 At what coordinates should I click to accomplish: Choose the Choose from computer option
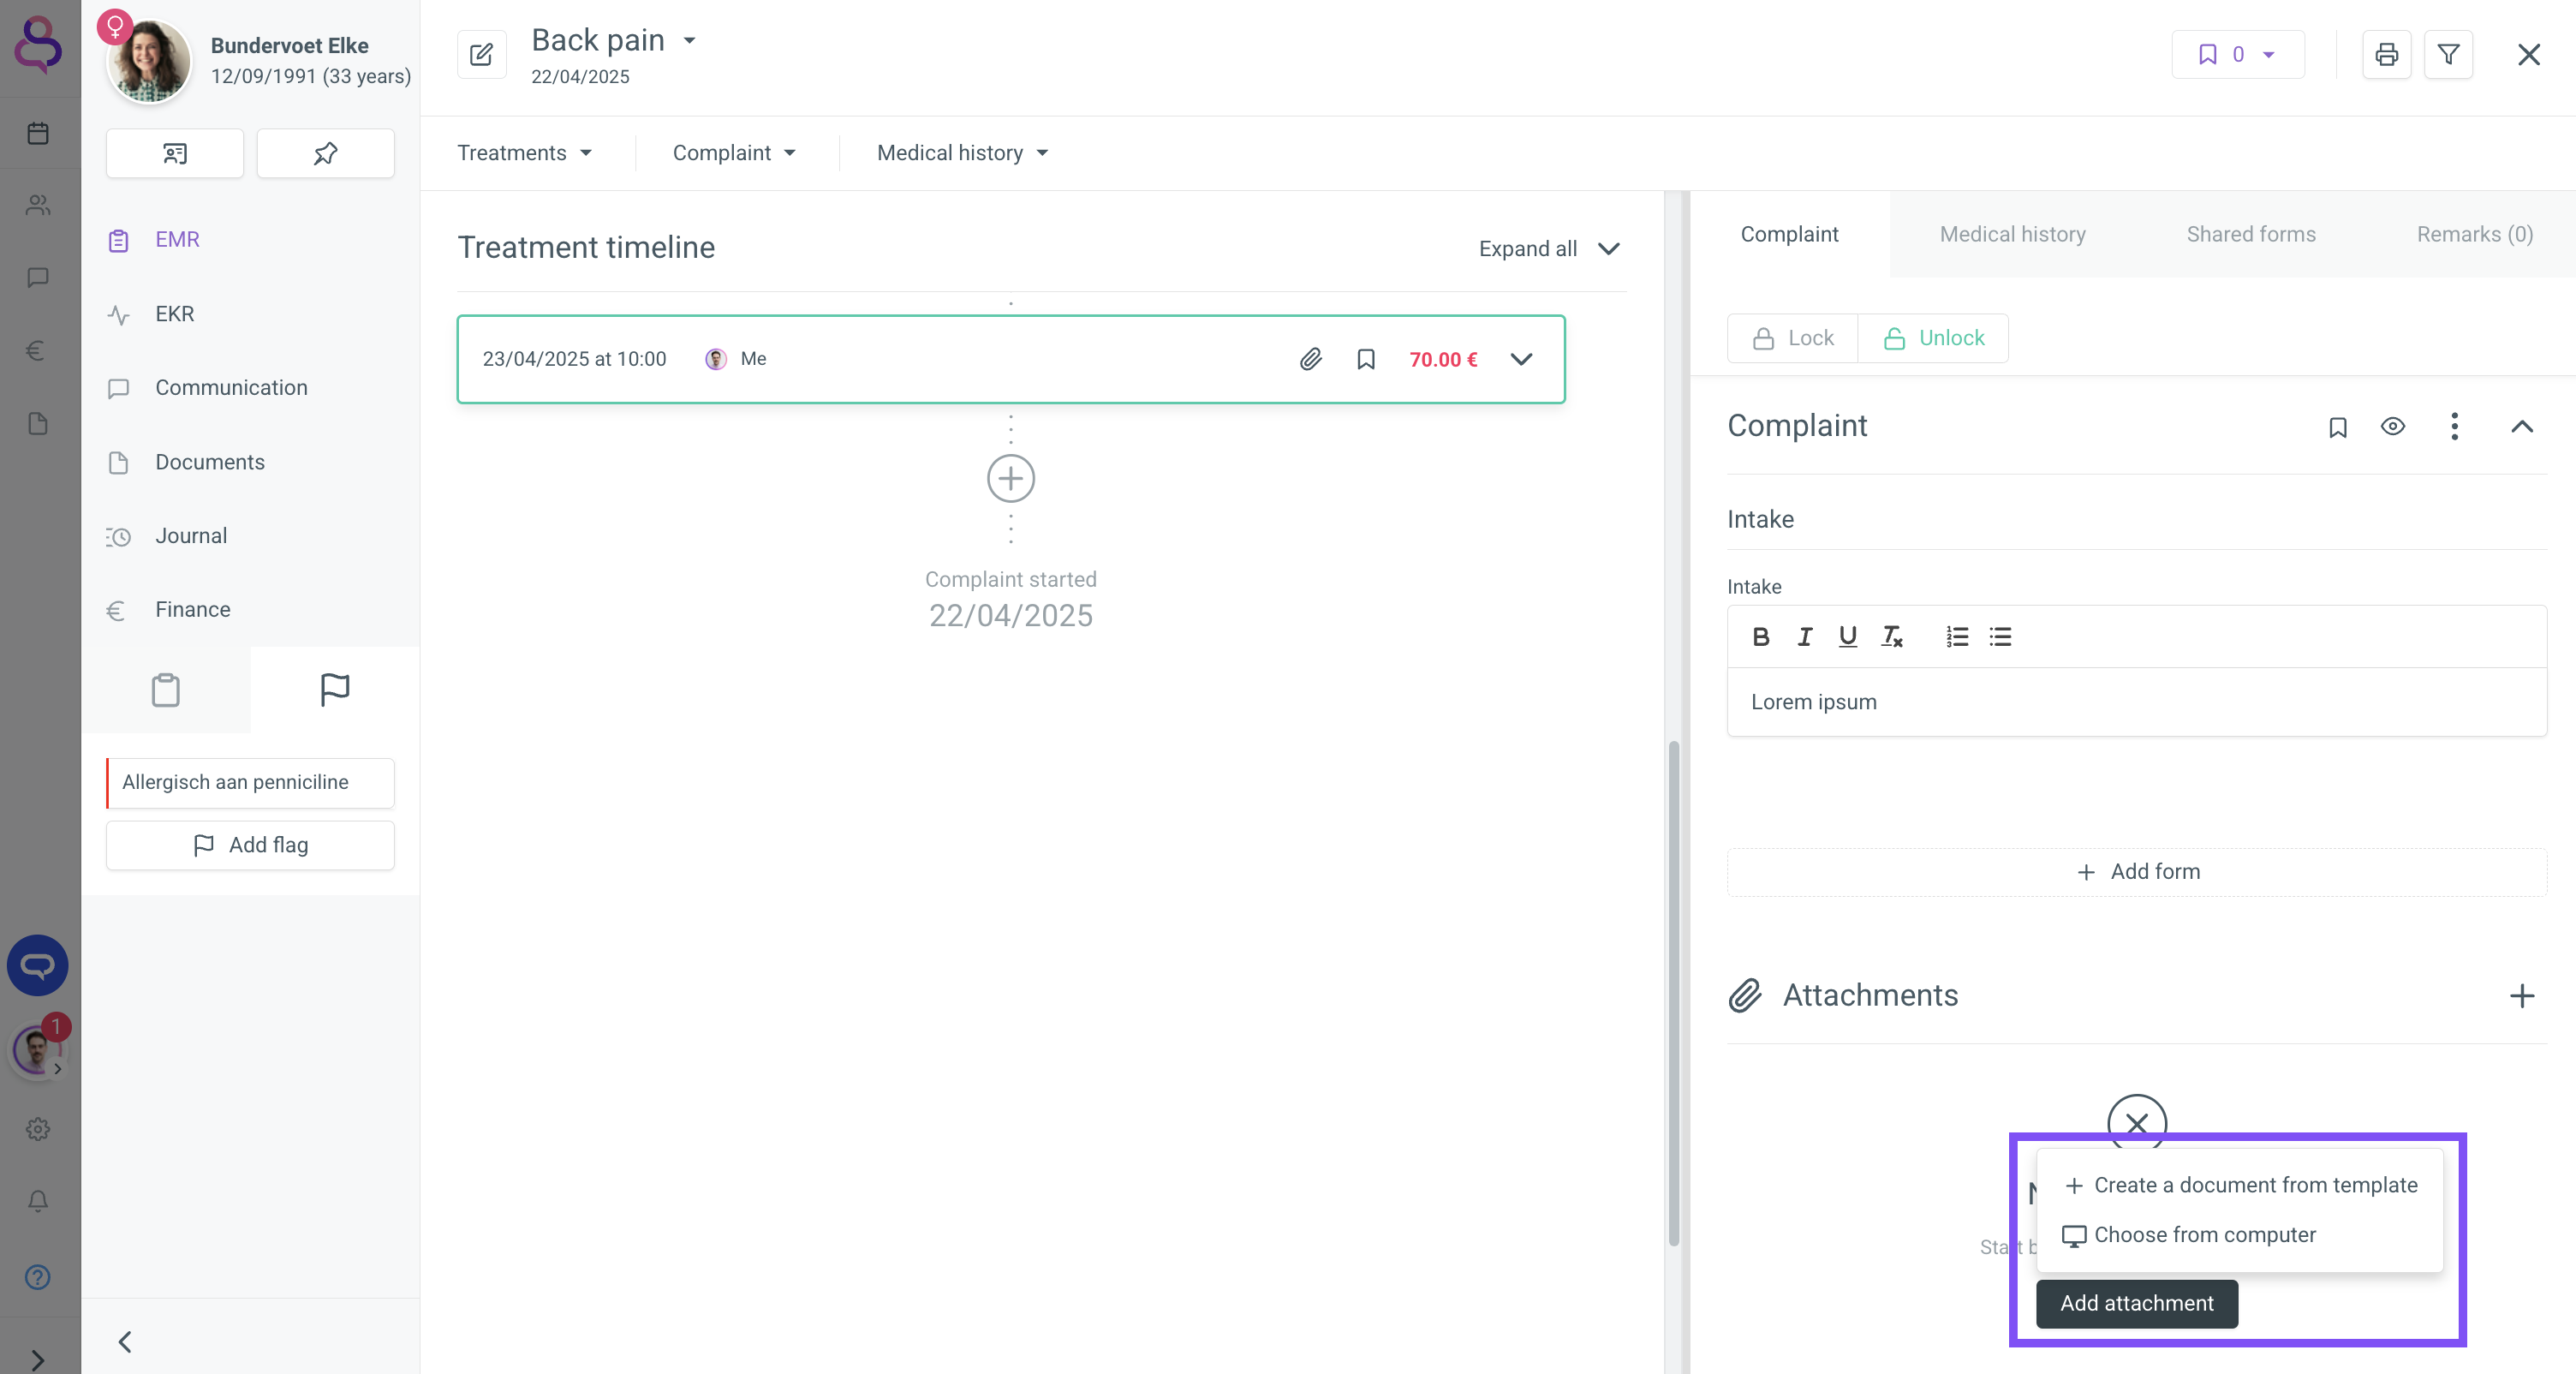click(x=2240, y=1235)
